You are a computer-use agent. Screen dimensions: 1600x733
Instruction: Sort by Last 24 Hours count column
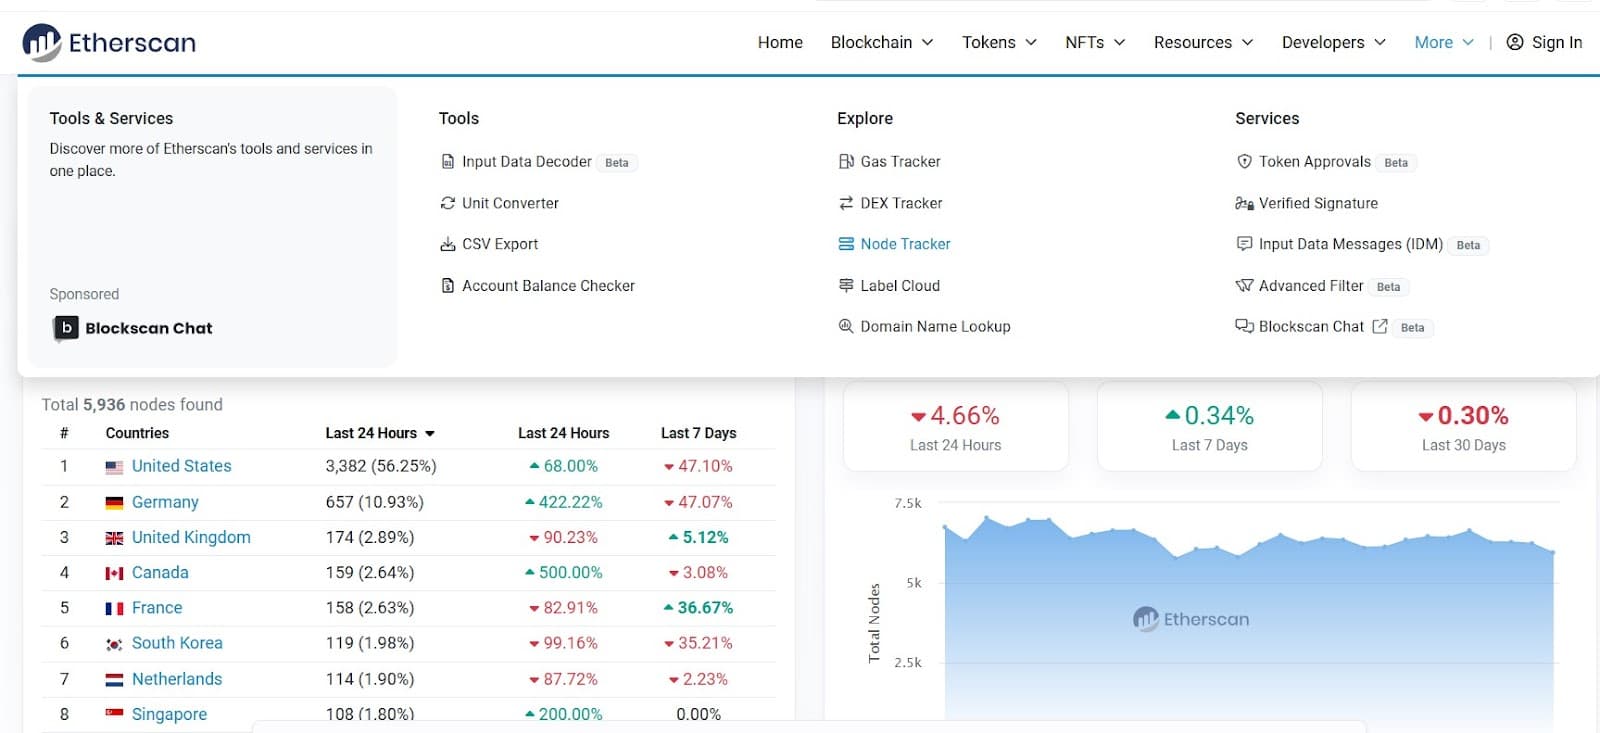click(379, 433)
